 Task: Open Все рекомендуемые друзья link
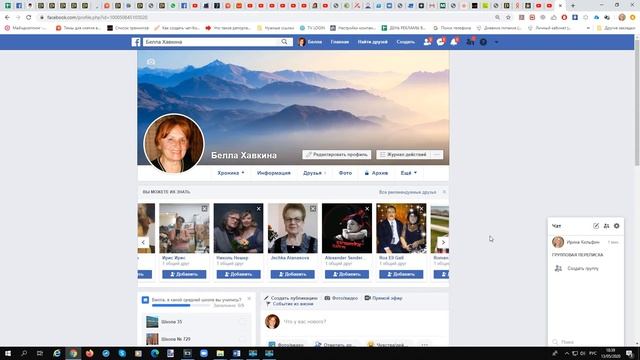[x=407, y=192]
